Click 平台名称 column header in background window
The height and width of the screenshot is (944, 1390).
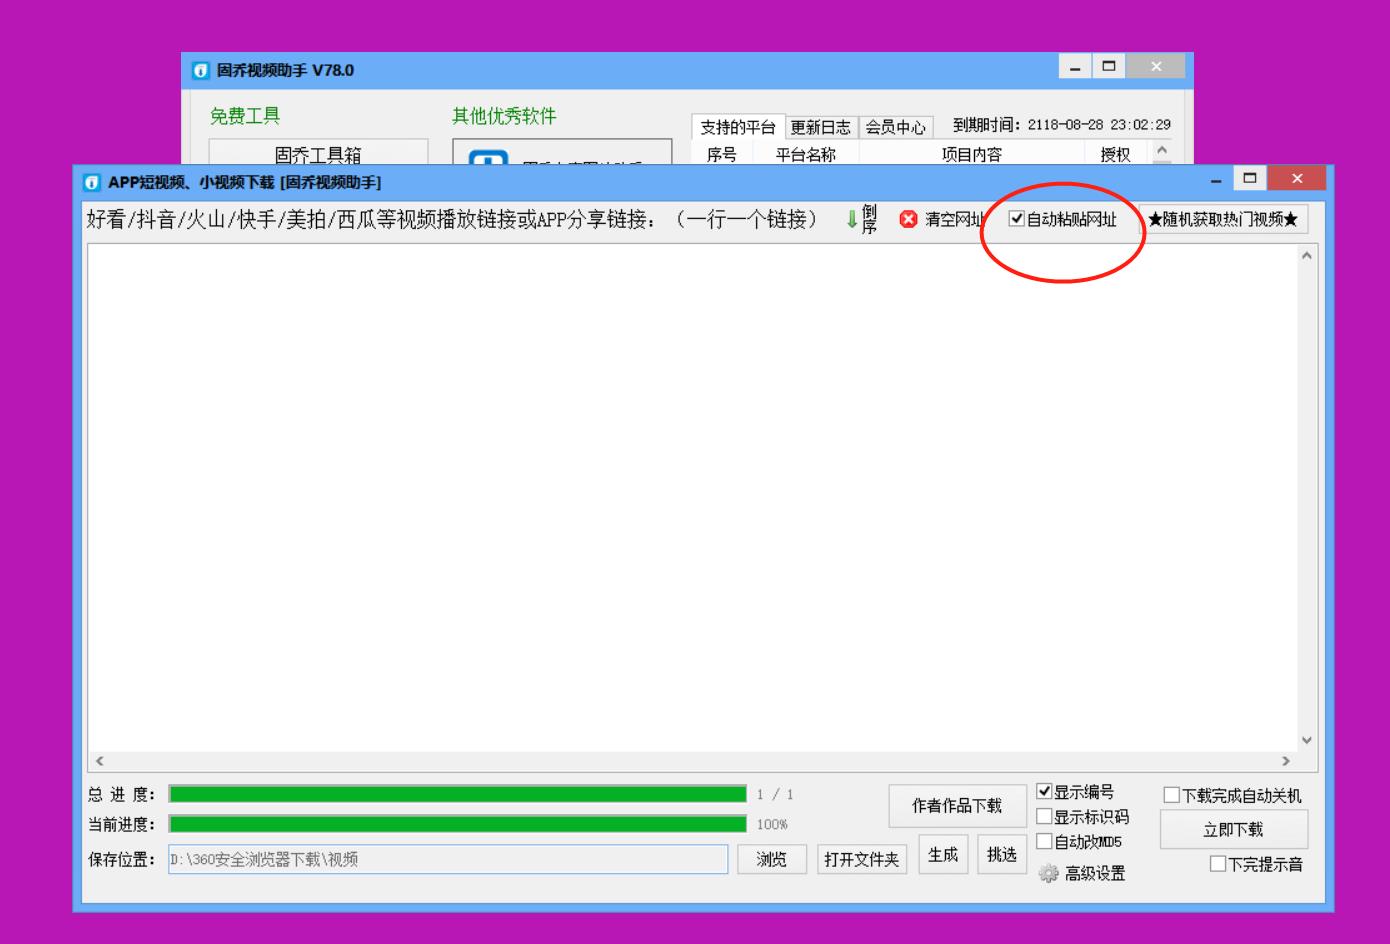805,154
